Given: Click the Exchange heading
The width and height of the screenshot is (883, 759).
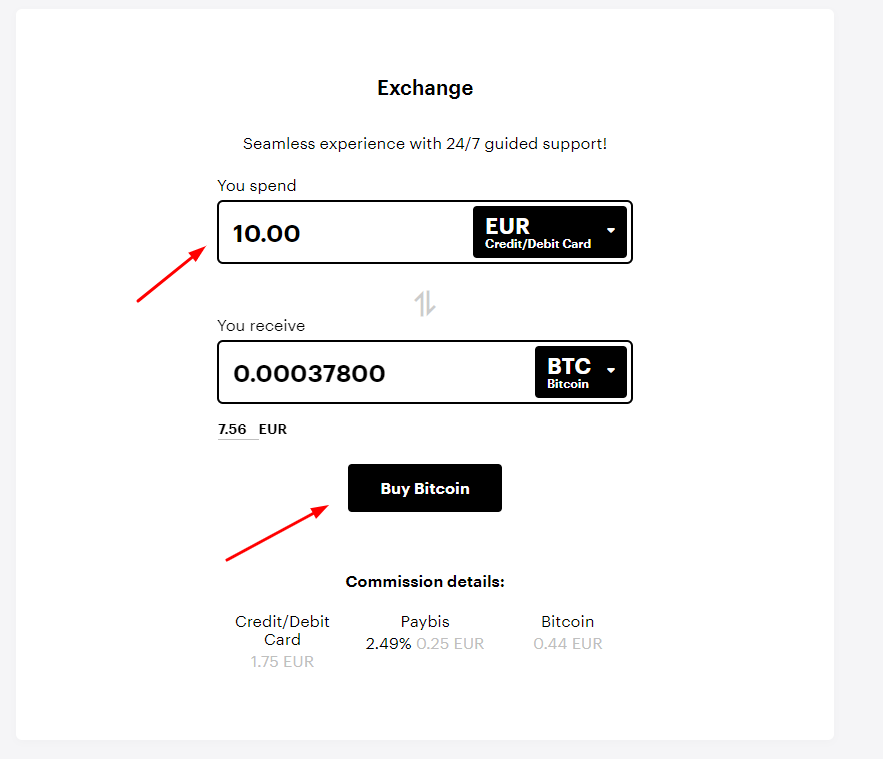Looking at the screenshot, I should 424,88.
